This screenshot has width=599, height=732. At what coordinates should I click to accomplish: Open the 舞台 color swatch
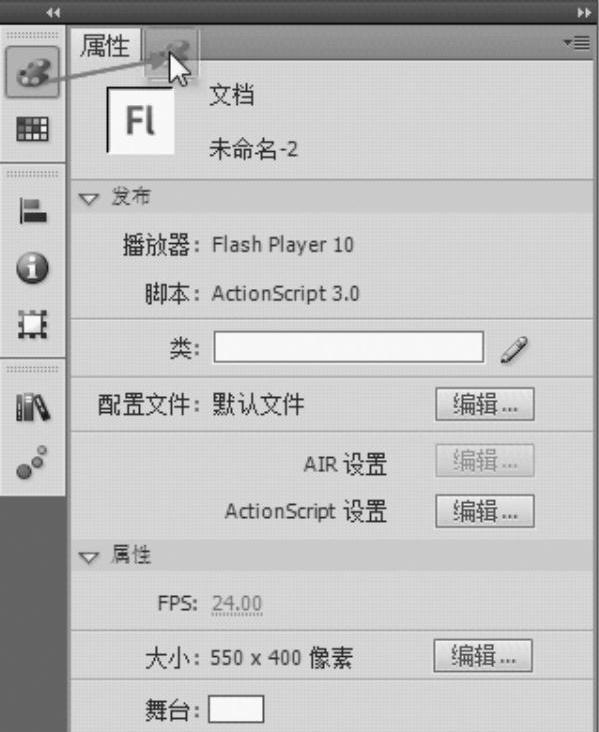pyautogui.click(x=236, y=709)
